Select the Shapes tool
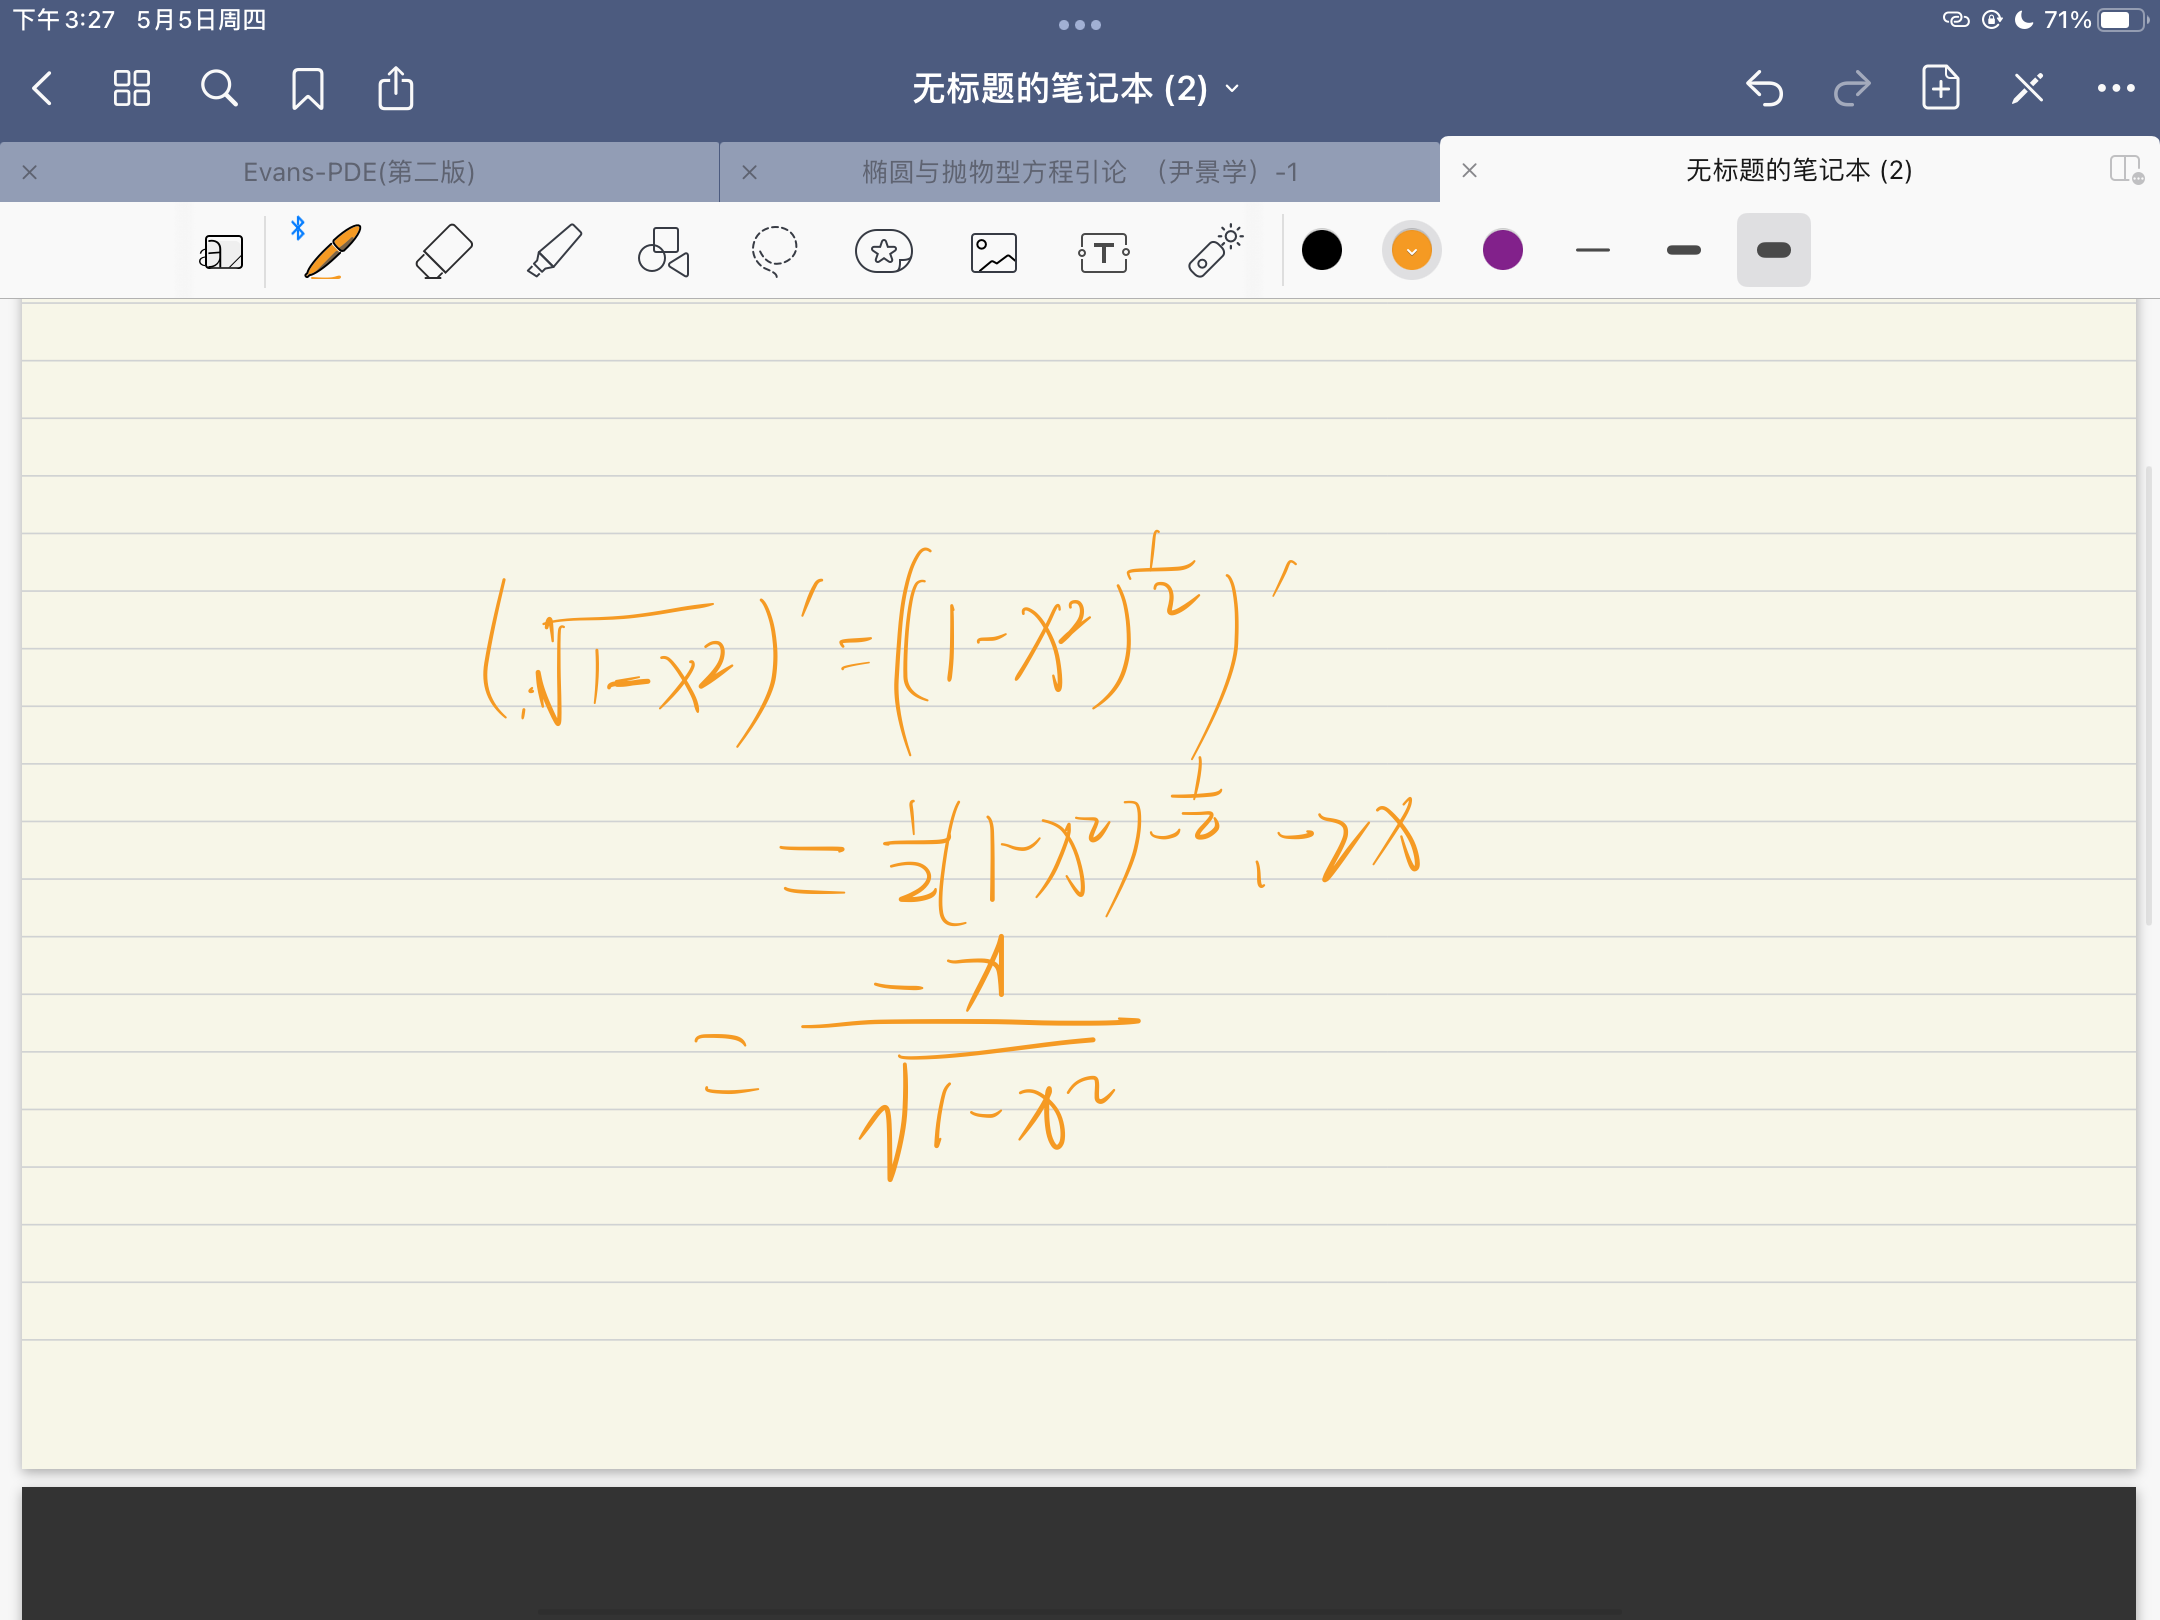2160x1620 pixels. 663,251
